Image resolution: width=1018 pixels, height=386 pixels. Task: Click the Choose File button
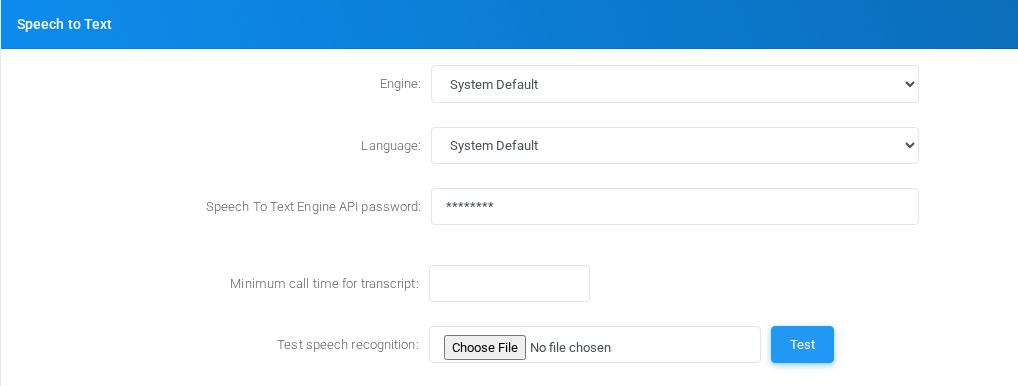pyautogui.click(x=485, y=347)
